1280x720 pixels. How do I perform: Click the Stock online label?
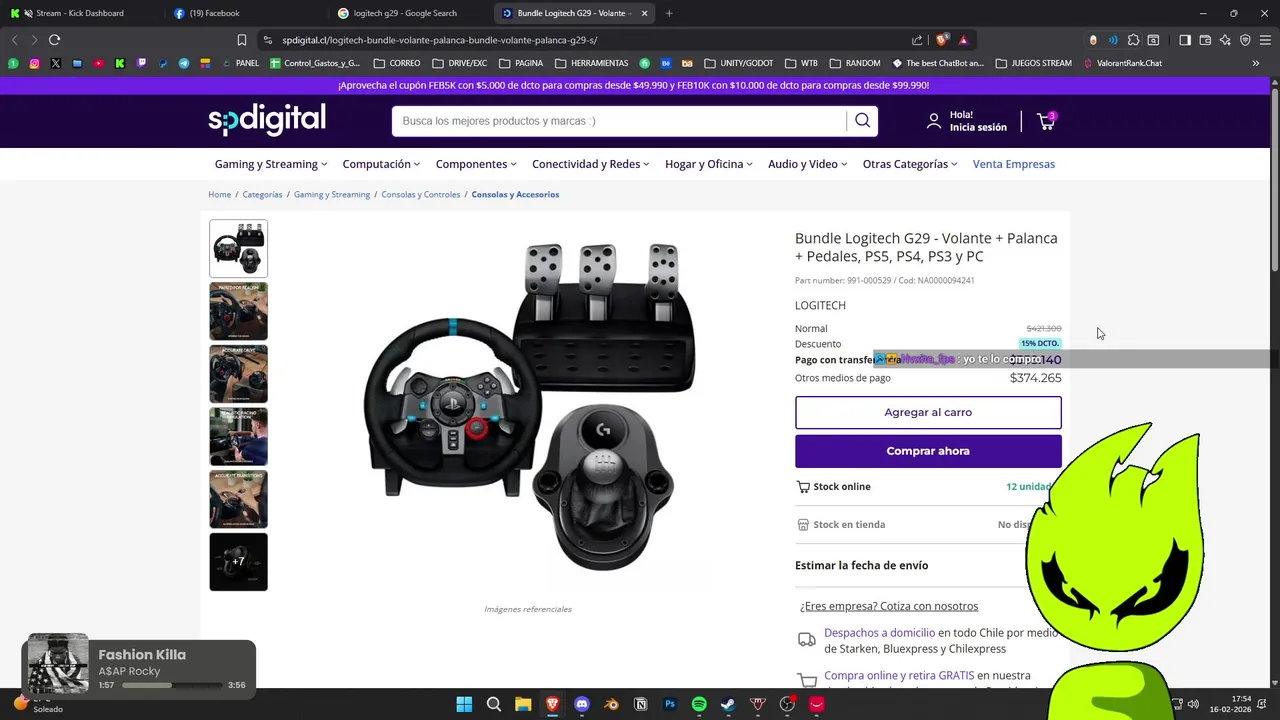[x=842, y=487]
